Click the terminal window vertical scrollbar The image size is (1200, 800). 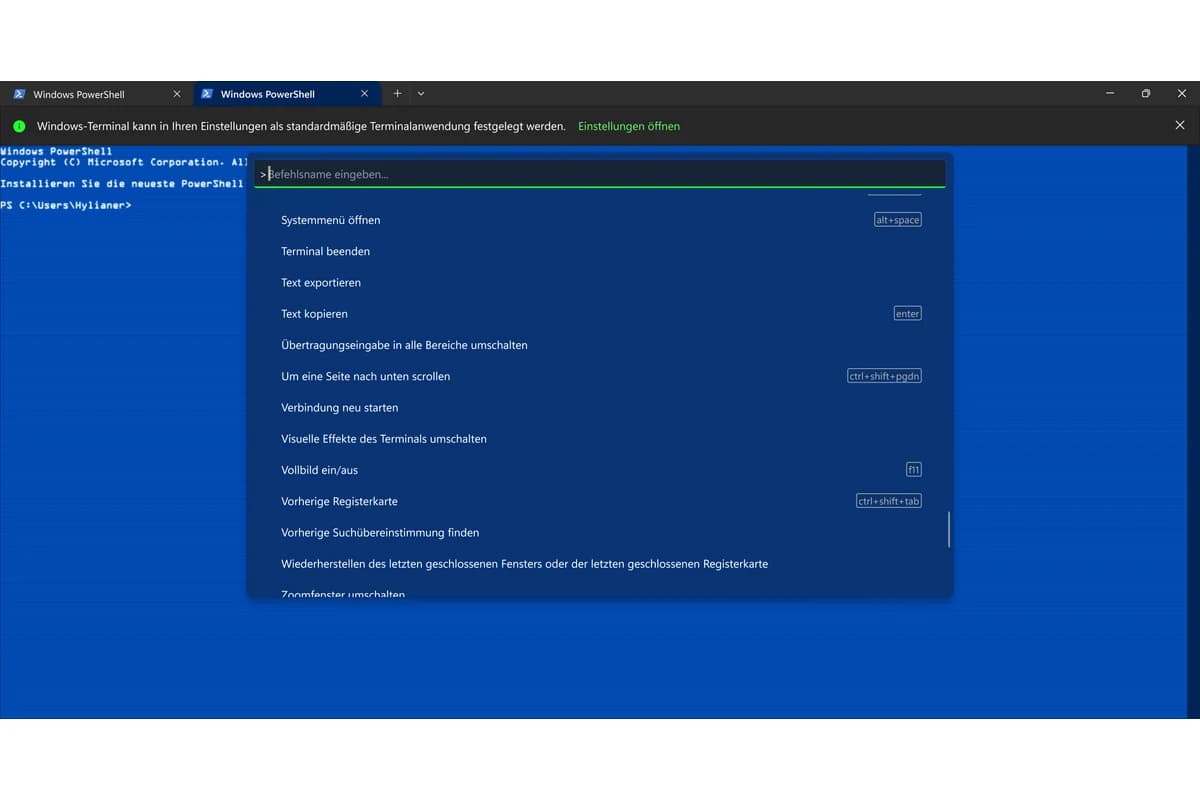[1194, 432]
